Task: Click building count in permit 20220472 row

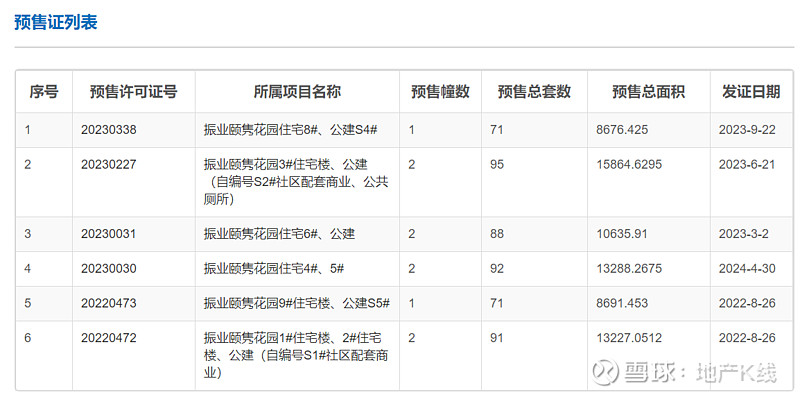Action: click(x=412, y=338)
